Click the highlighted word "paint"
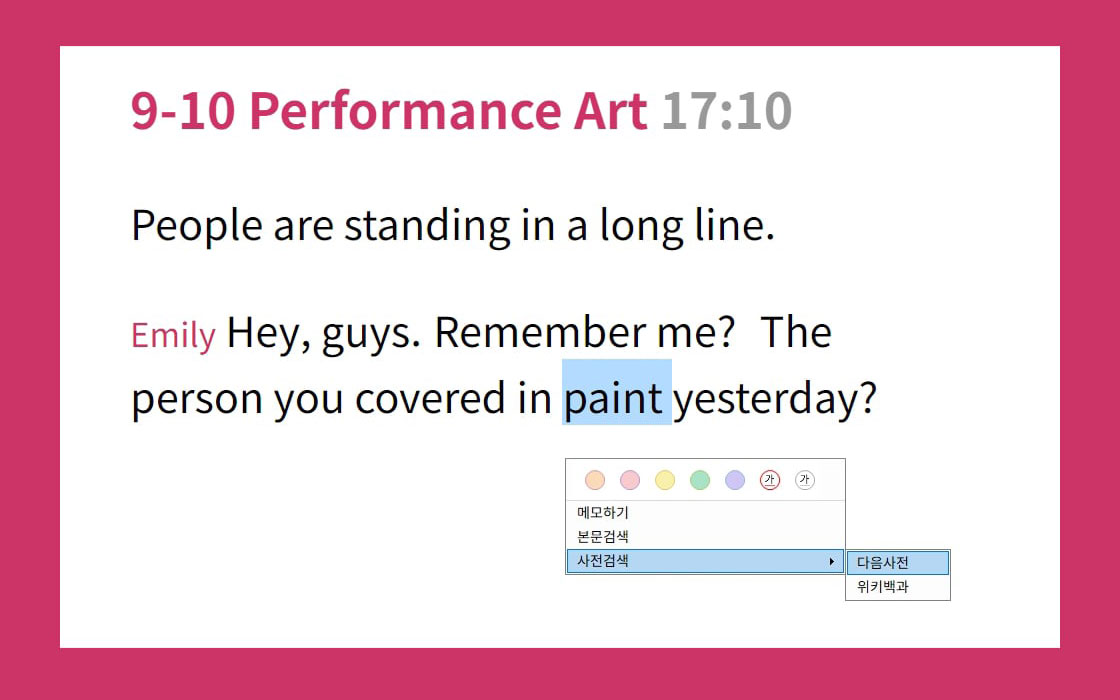This screenshot has height=700, width=1120. 615,398
